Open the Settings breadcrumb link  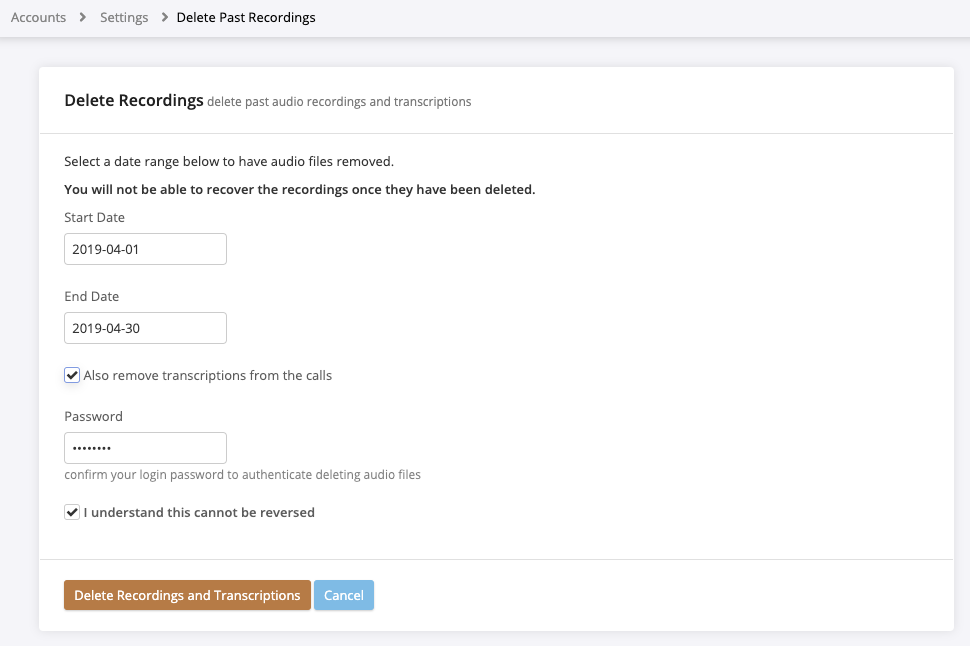pyautogui.click(x=124, y=17)
